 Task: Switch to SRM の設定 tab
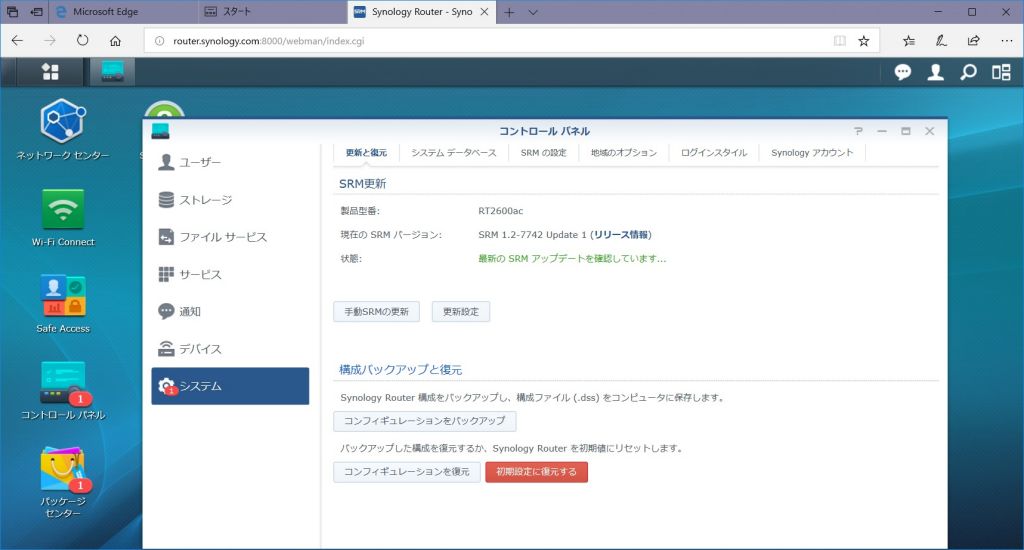click(543, 153)
